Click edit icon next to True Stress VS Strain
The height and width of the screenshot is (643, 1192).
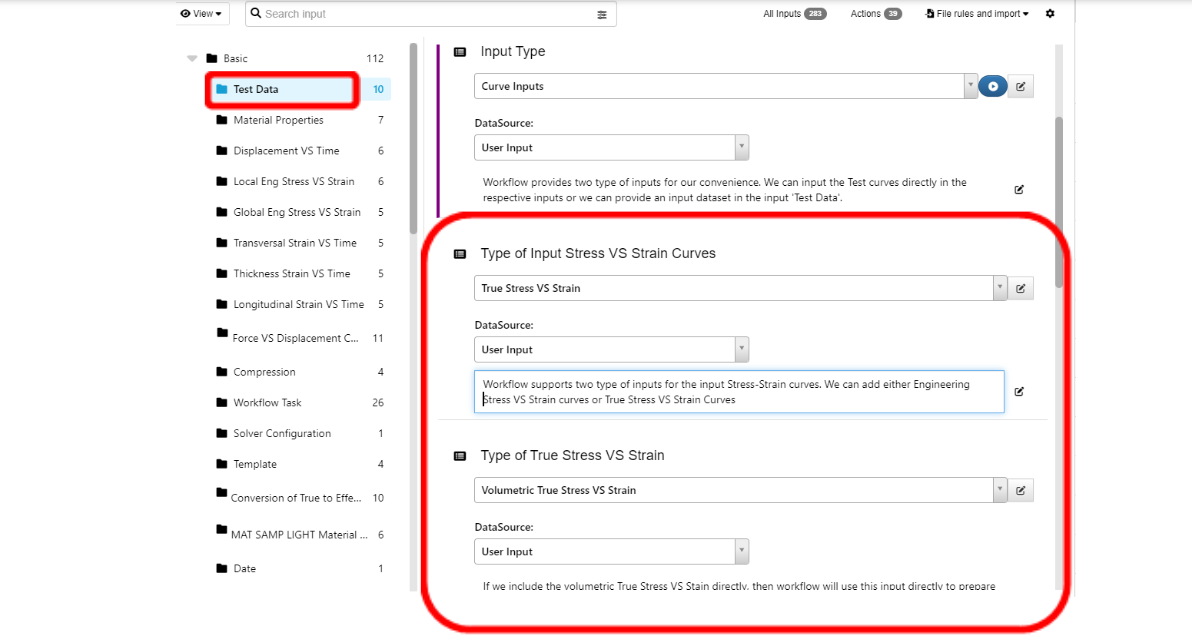(1020, 288)
